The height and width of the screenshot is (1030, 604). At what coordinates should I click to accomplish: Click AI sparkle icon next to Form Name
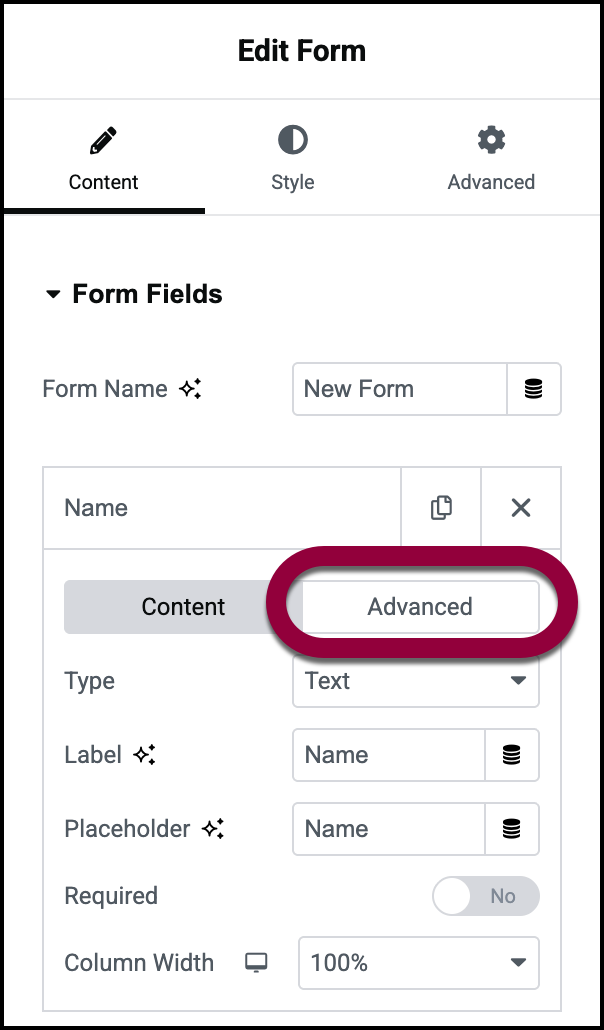pos(190,390)
